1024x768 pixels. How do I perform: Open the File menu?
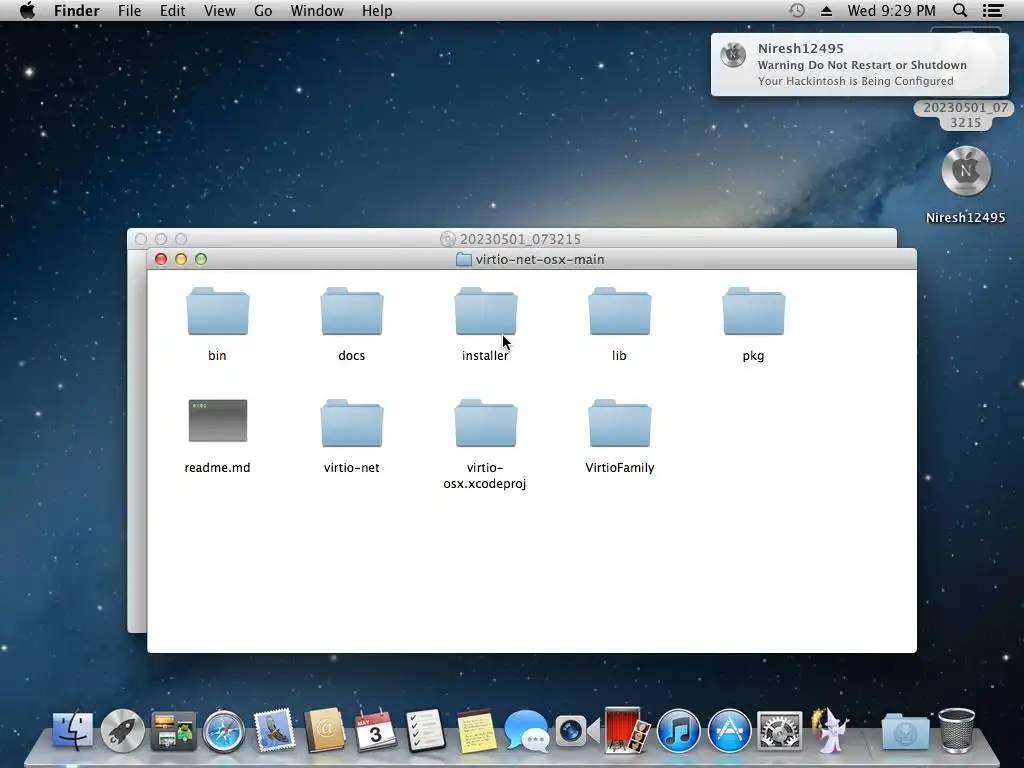[x=129, y=11]
